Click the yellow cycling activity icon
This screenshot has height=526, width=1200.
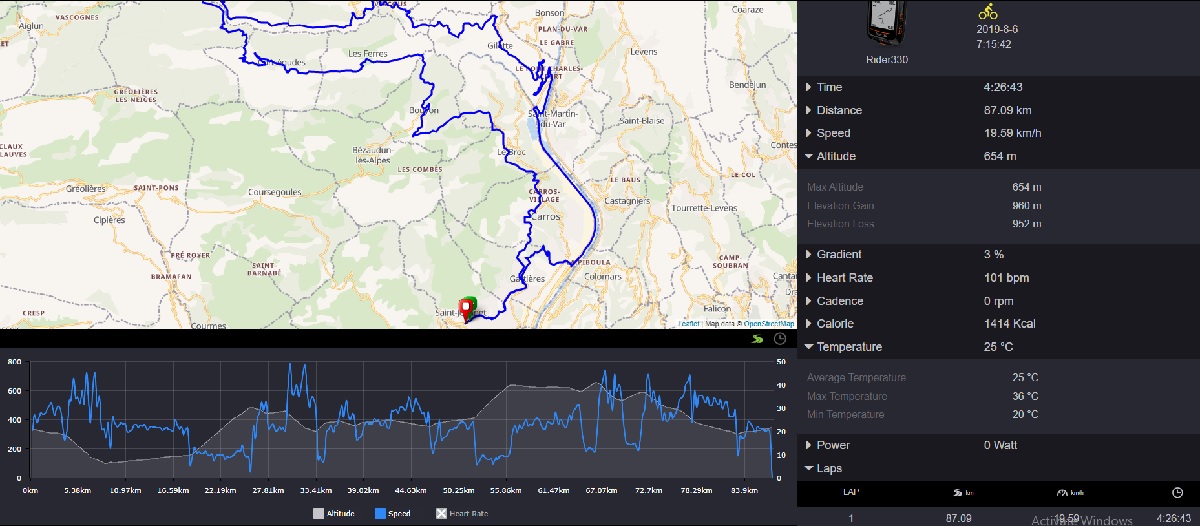(x=988, y=12)
